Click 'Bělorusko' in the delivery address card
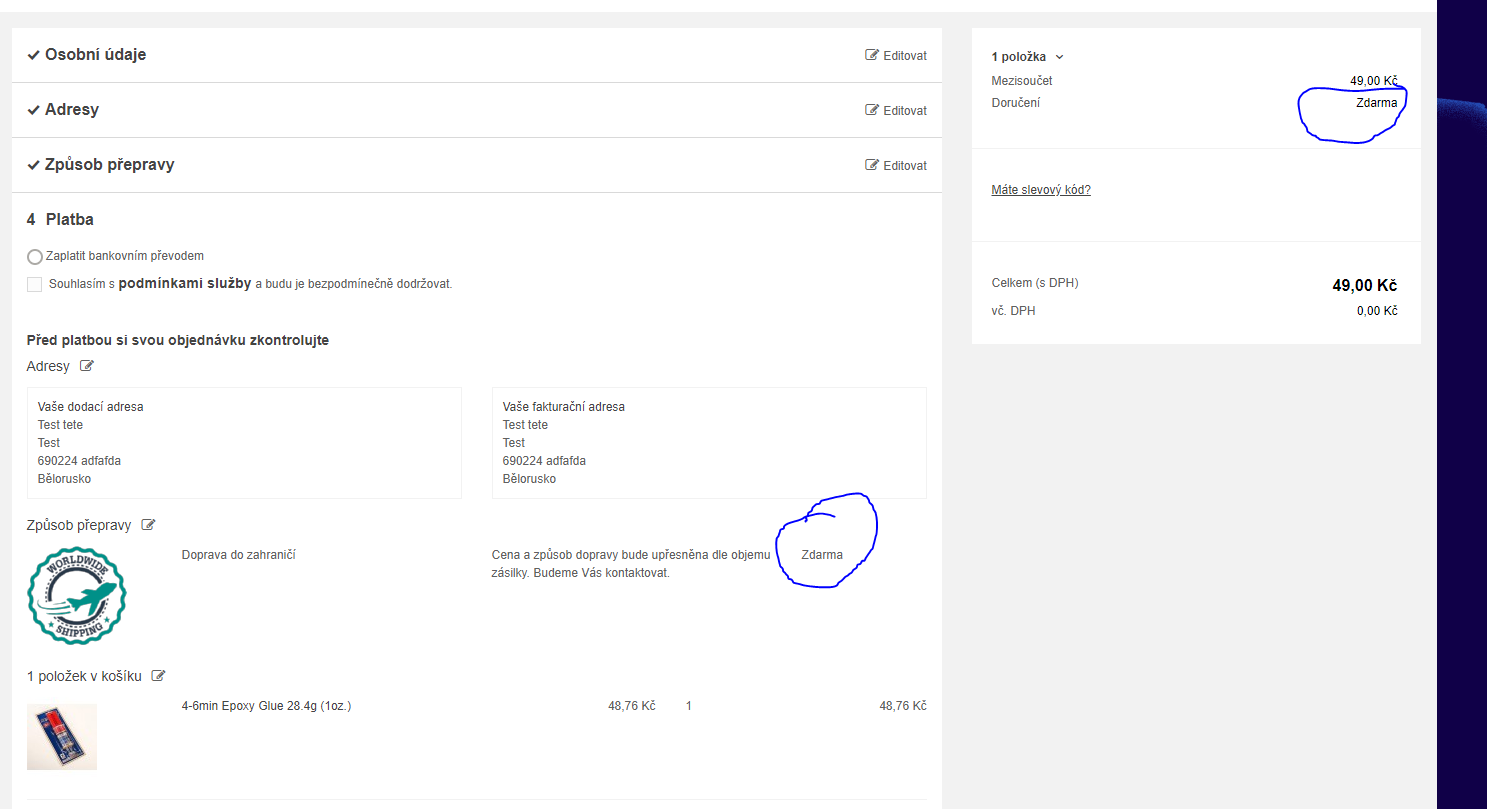This screenshot has height=809, width=1487. tap(64, 479)
